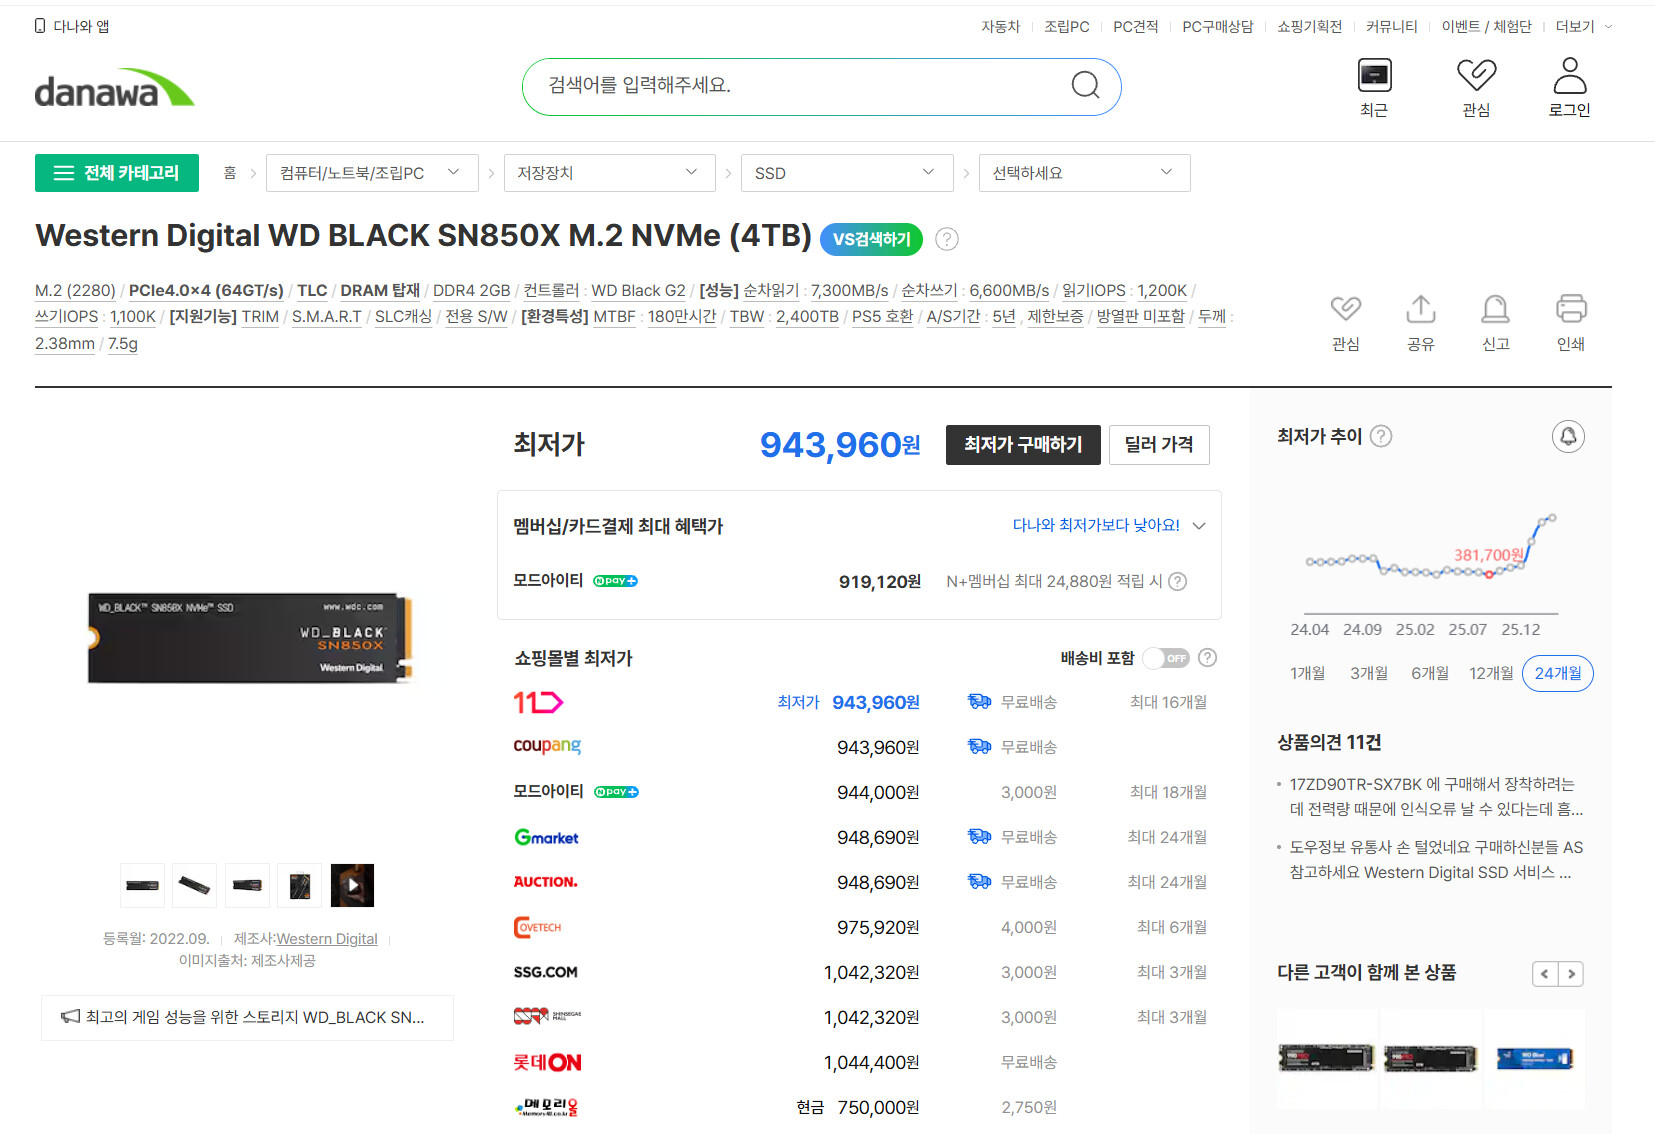Click the help icon next to VS검색하기
The height and width of the screenshot is (1134, 1655).
pos(946,239)
